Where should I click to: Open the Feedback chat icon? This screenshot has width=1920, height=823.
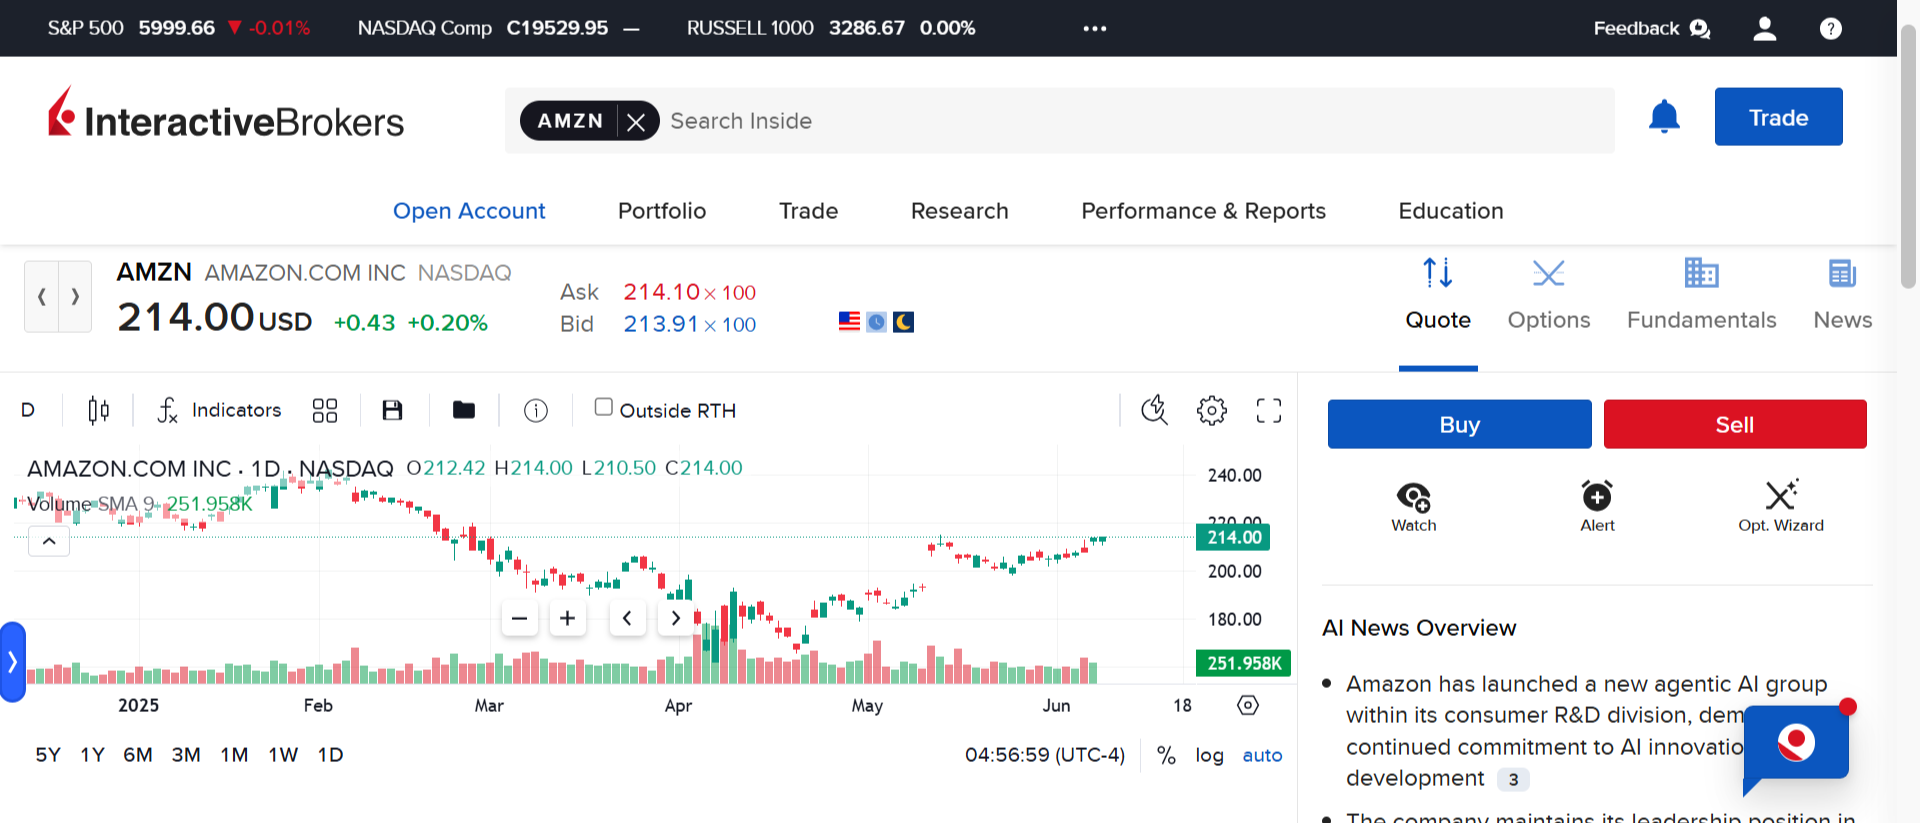1699,29
